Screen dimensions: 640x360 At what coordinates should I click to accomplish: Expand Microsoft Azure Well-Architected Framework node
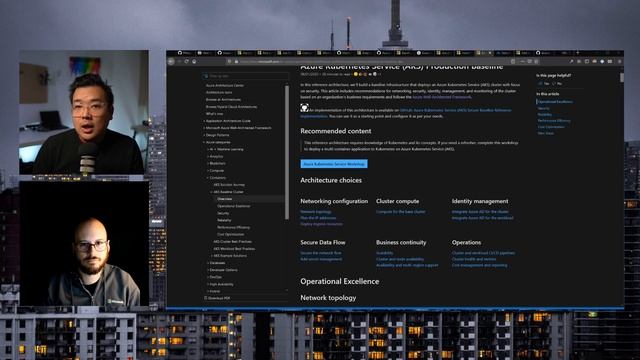204,128
